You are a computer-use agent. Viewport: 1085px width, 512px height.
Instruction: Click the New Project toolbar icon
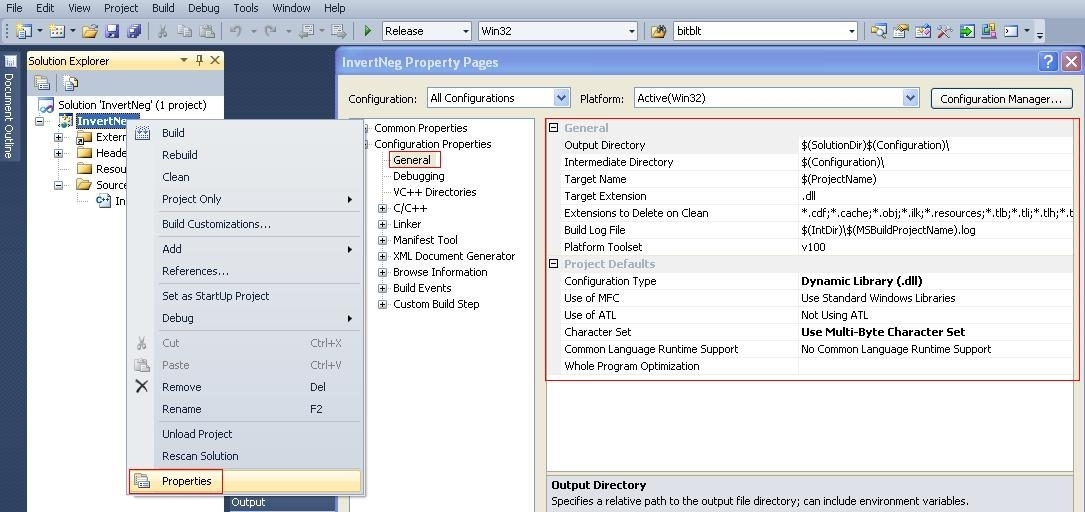[x=24, y=31]
